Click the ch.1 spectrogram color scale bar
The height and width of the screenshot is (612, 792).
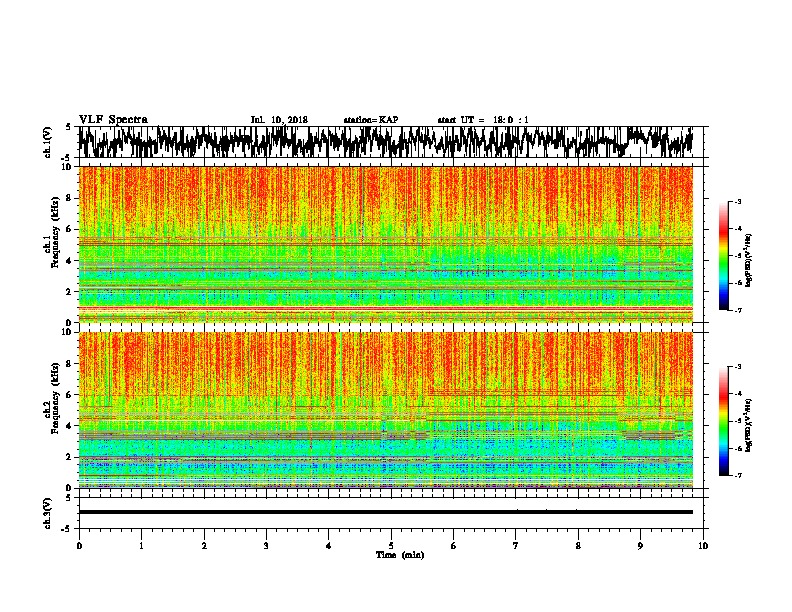click(723, 256)
